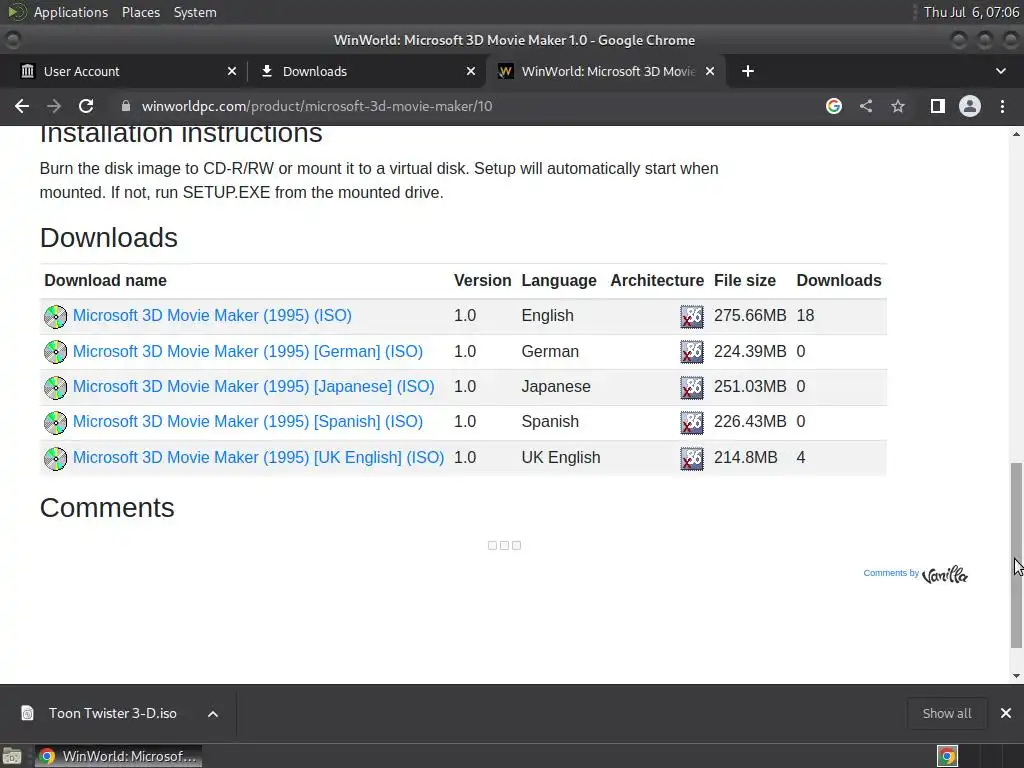Close the WinWorld tab
Screen dimensions: 1024x768
(710, 71)
